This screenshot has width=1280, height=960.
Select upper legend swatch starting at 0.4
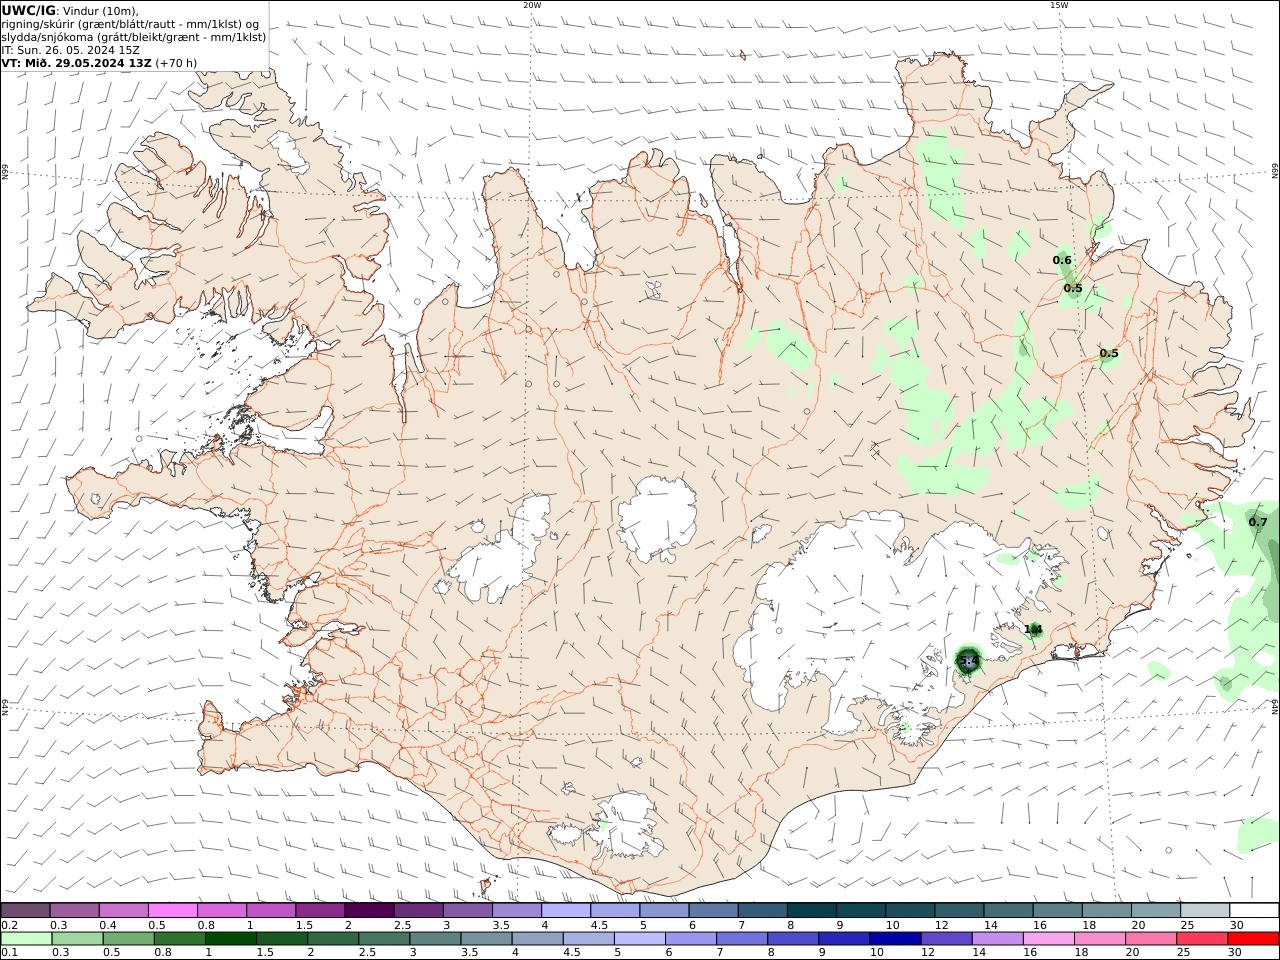tap(124, 911)
